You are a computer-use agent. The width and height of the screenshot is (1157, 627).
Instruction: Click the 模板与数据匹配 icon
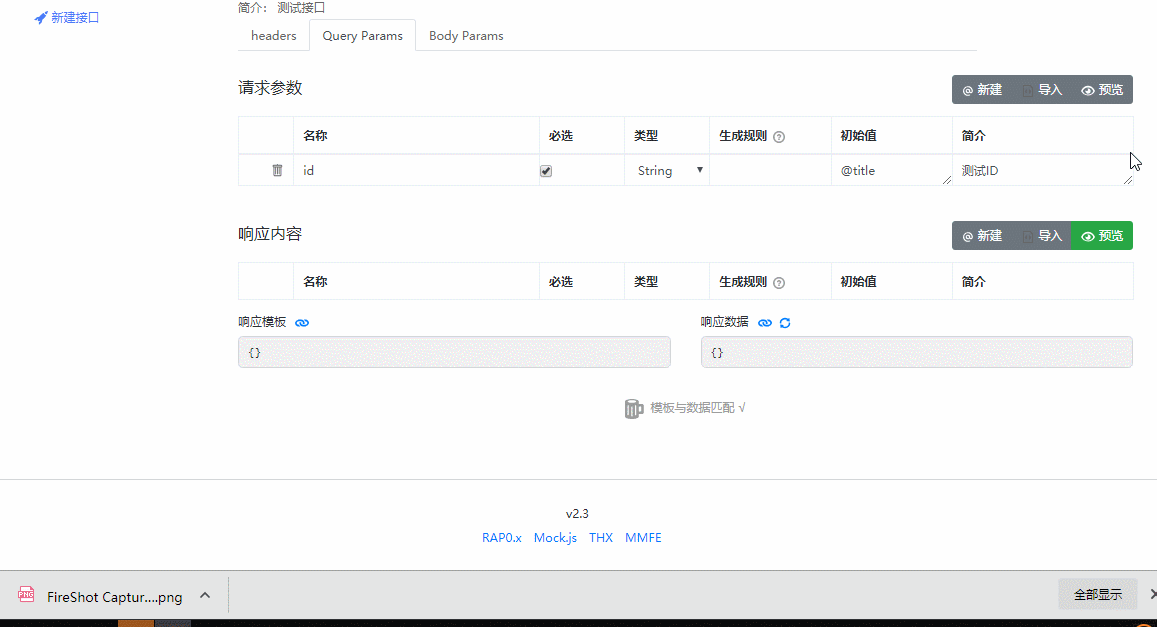click(634, 408)
